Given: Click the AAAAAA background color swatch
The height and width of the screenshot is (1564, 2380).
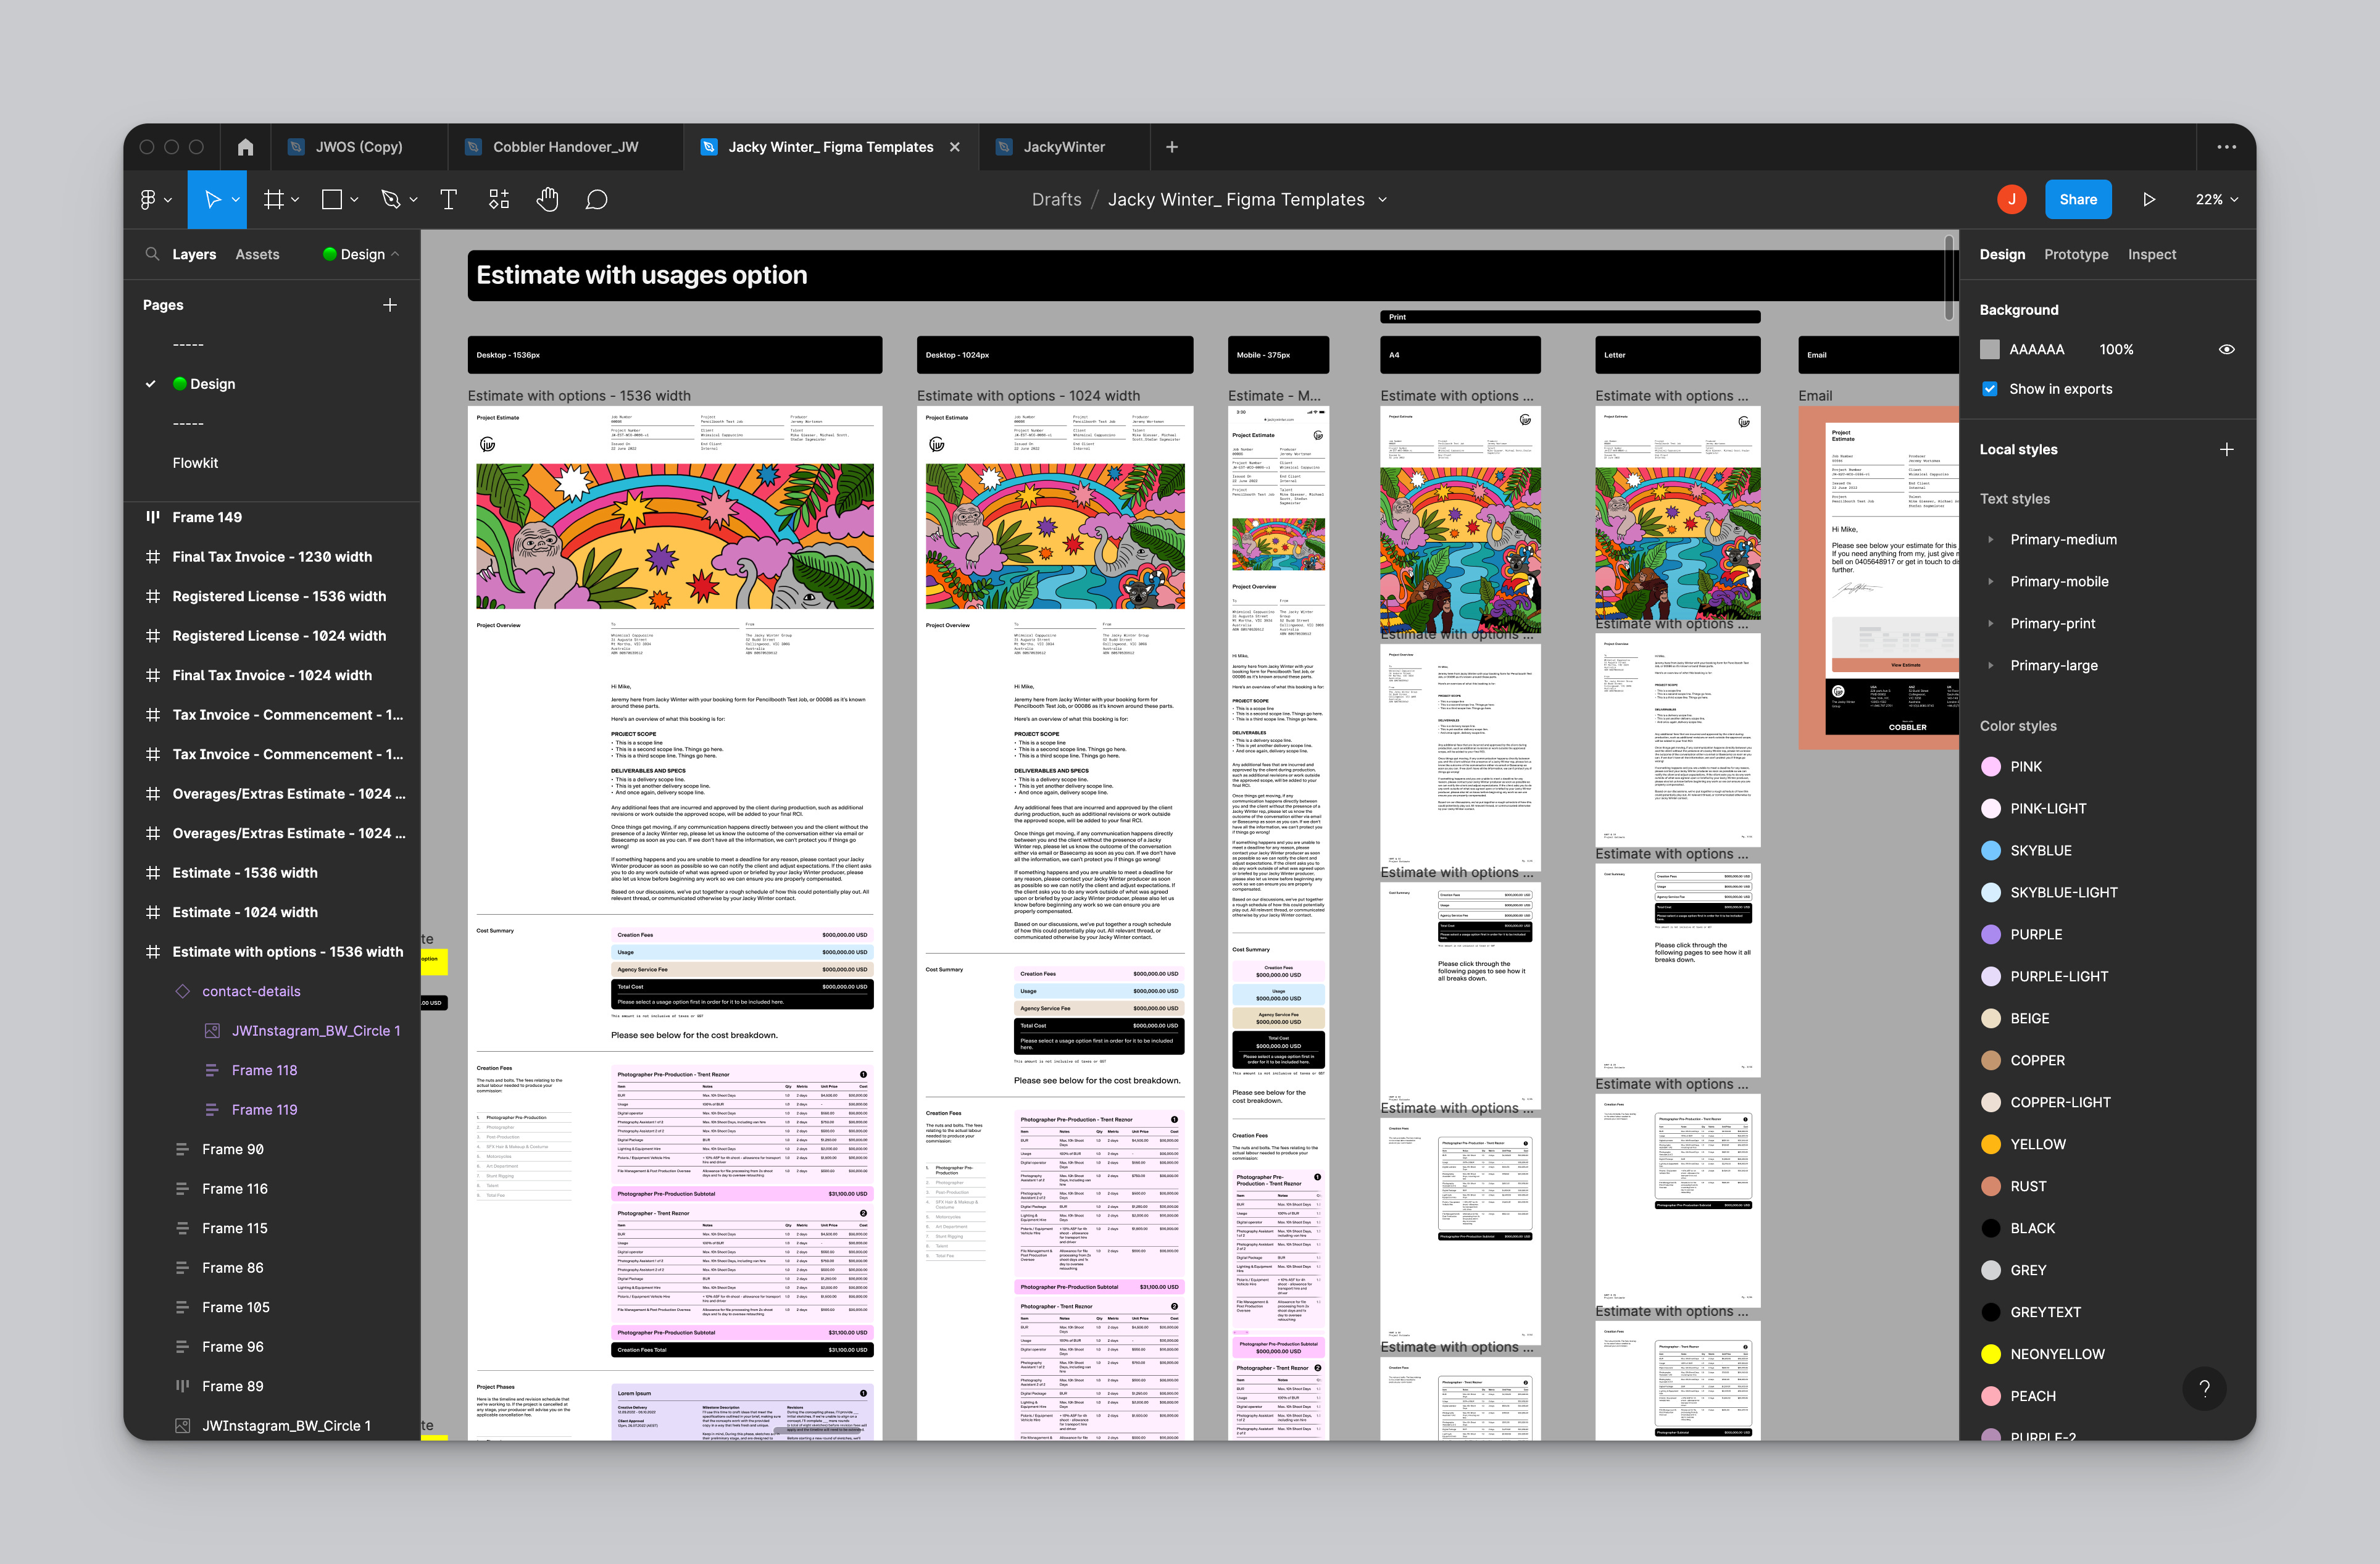Looking at the screenshot, I should pyautogui.click(x=1990, y=349).
